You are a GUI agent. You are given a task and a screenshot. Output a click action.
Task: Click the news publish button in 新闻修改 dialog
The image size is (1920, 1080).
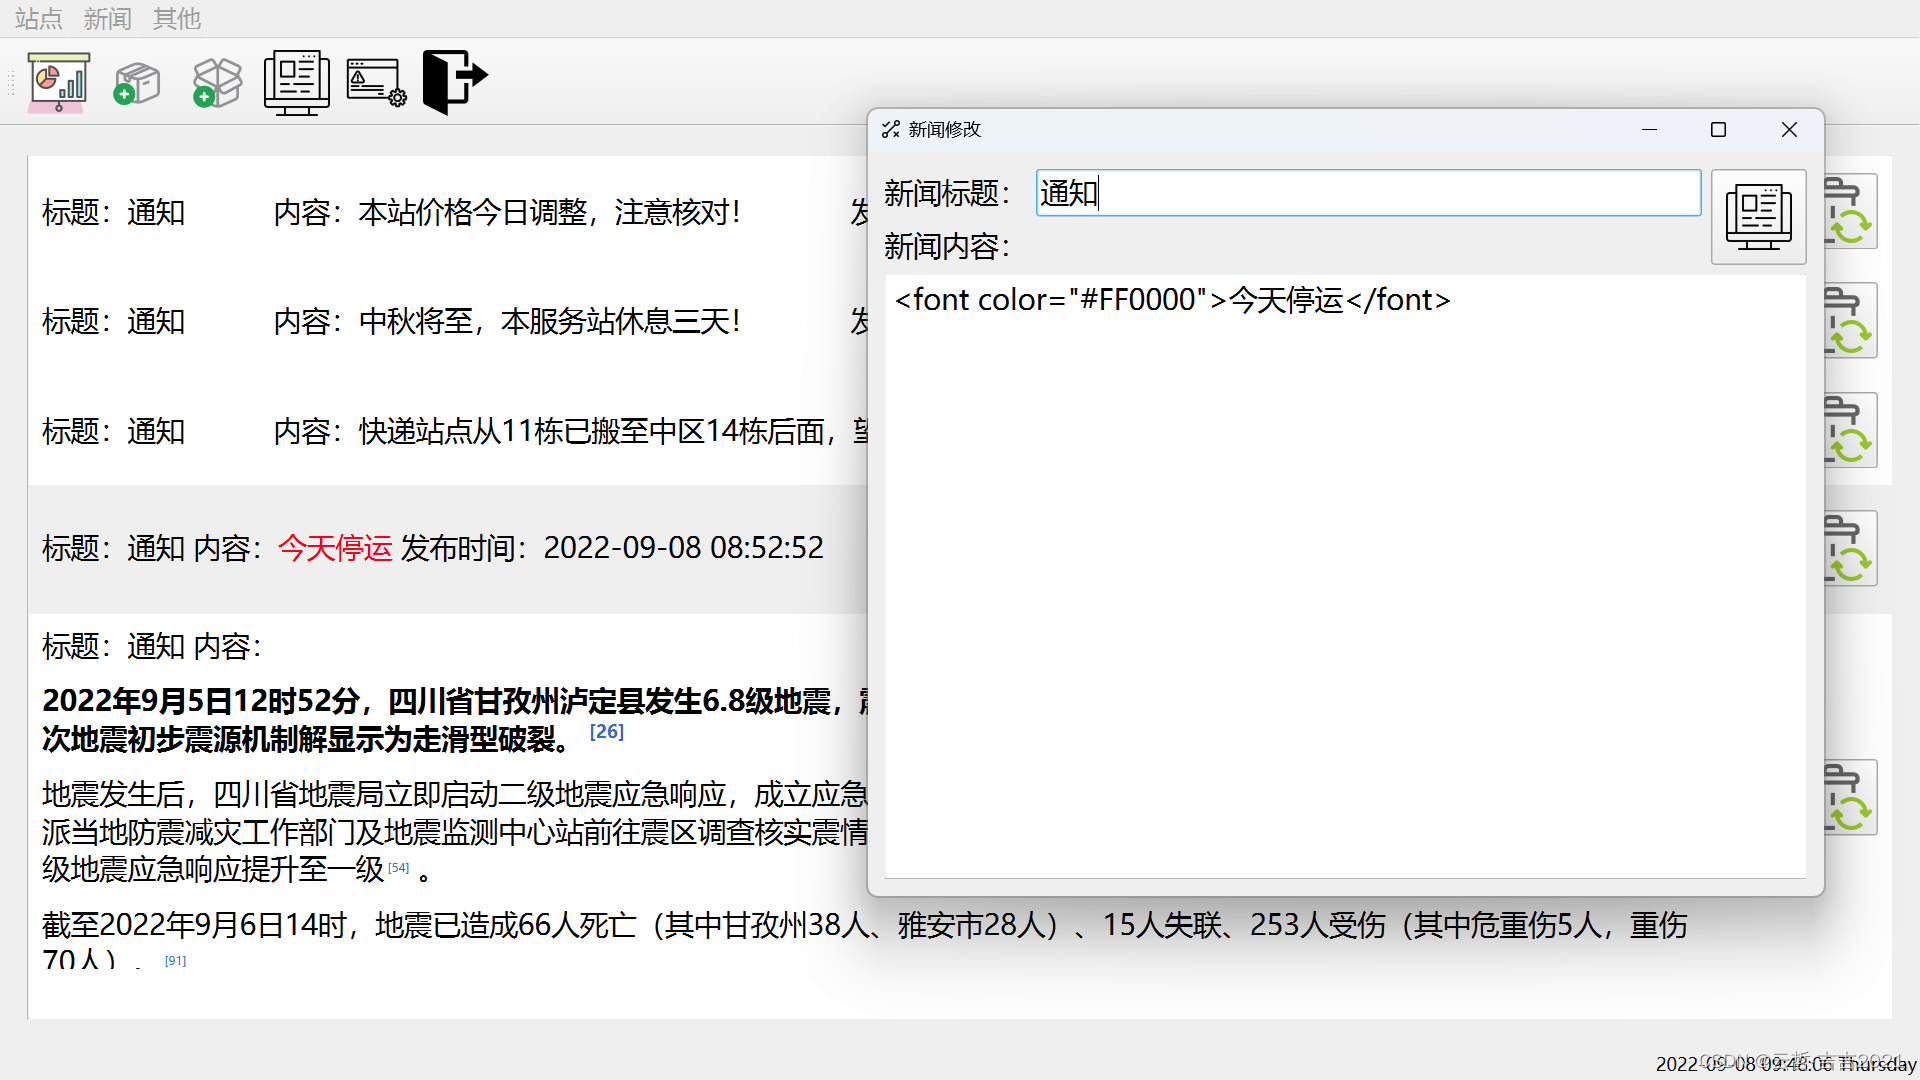click(x=1758, y=217)
